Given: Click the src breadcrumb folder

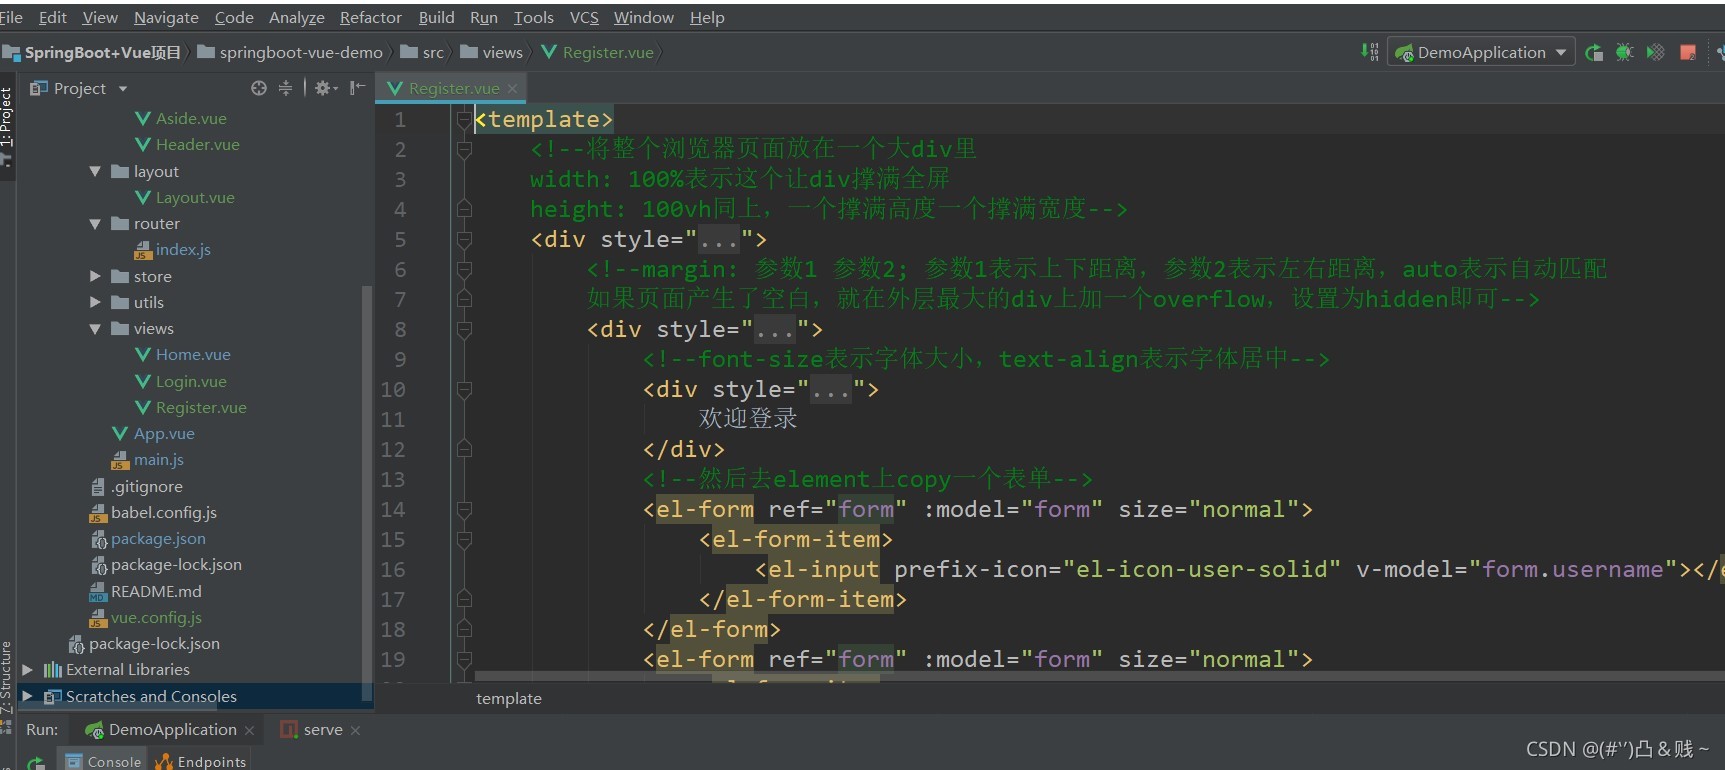Looking at the screenshot, I should [x=422, y=52].
